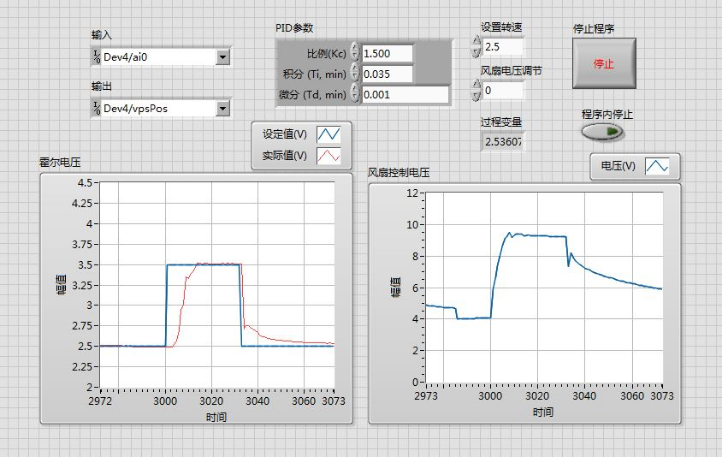The image size is (723, 457).
Task: Click inside the 风扇控制电压 chart plot area
Action: pos(543,288)
